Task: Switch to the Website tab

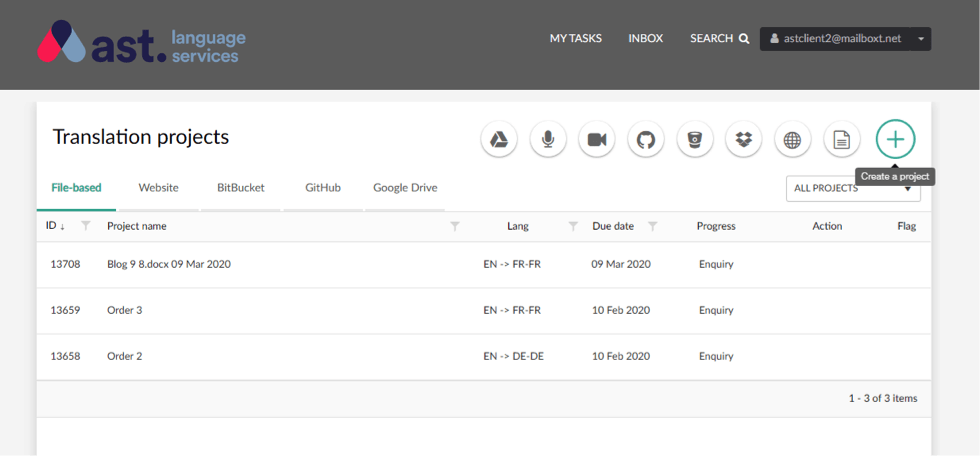Action: point(159,187)
